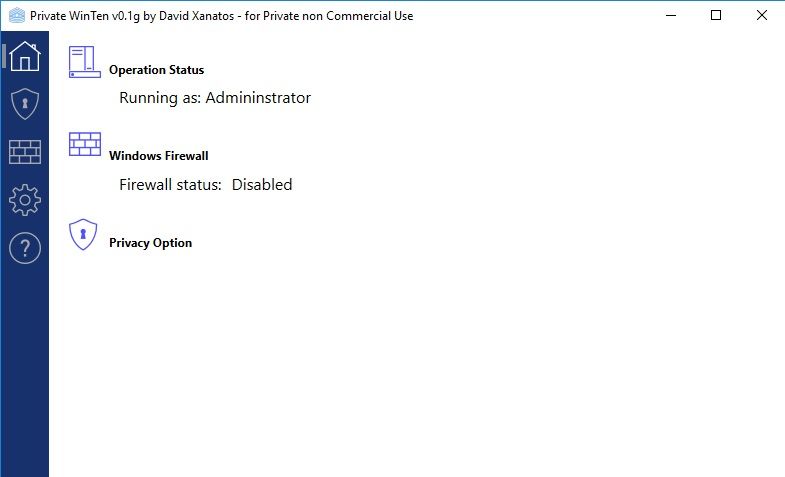Open help with the question mark icon

click(25, 248)
